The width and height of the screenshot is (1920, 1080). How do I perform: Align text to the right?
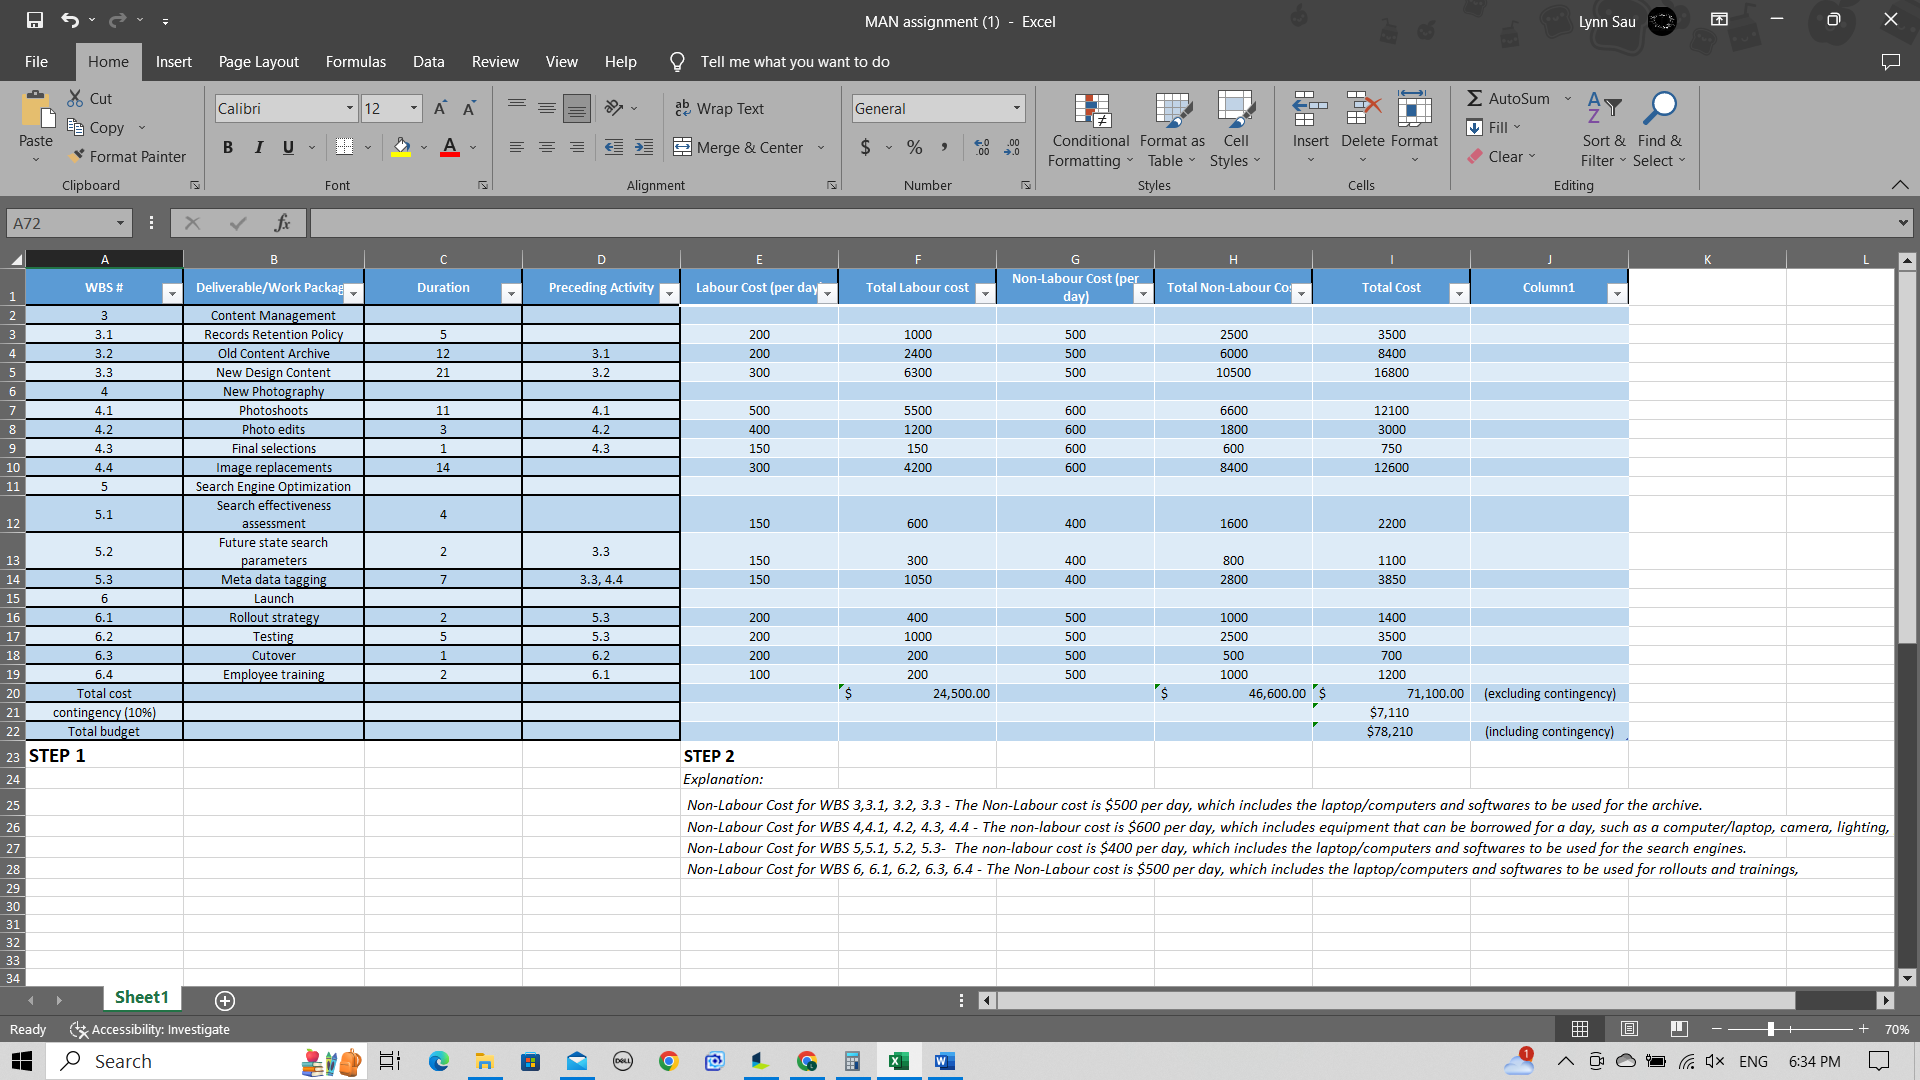click(577, 147)
